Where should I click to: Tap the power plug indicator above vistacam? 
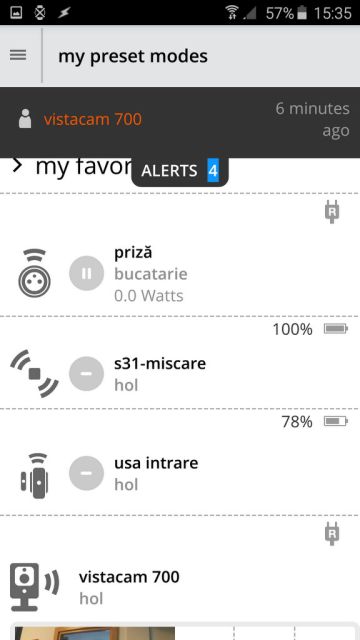coord(332,535)
